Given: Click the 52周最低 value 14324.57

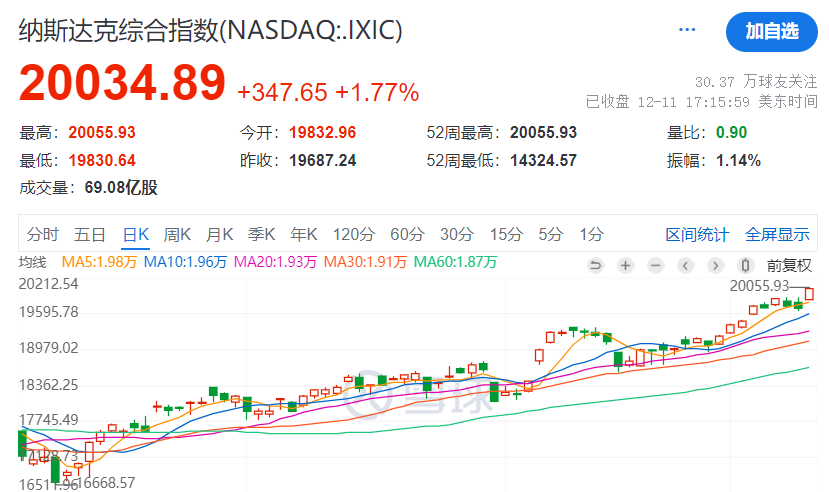Looking at the screenshot, I should pyautogui.click(x=544, y=160).
